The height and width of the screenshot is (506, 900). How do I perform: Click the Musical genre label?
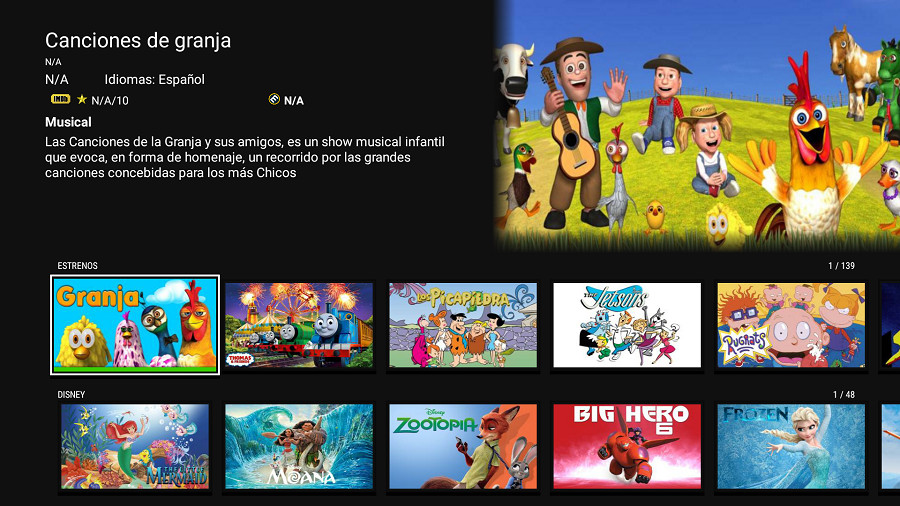pos(68,122)
